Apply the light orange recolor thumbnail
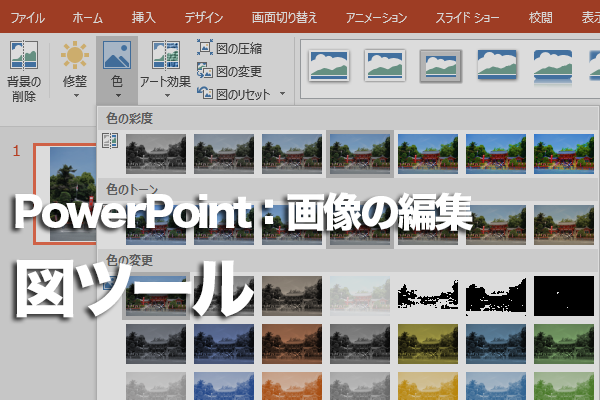This screenshot has width=600, height=400. 292,386
